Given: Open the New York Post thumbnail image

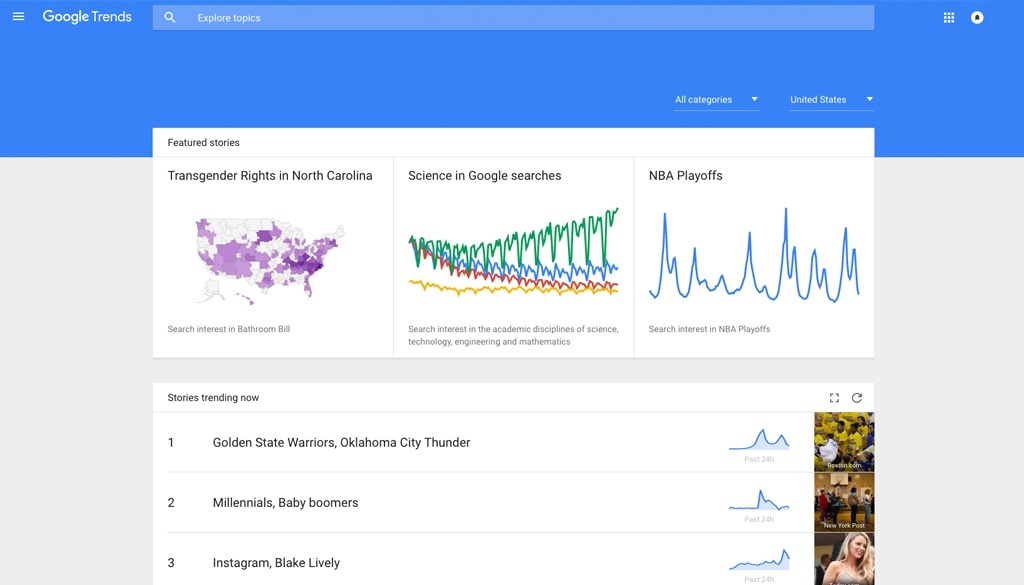Looking at the screenshot, I should coord(844,502).
